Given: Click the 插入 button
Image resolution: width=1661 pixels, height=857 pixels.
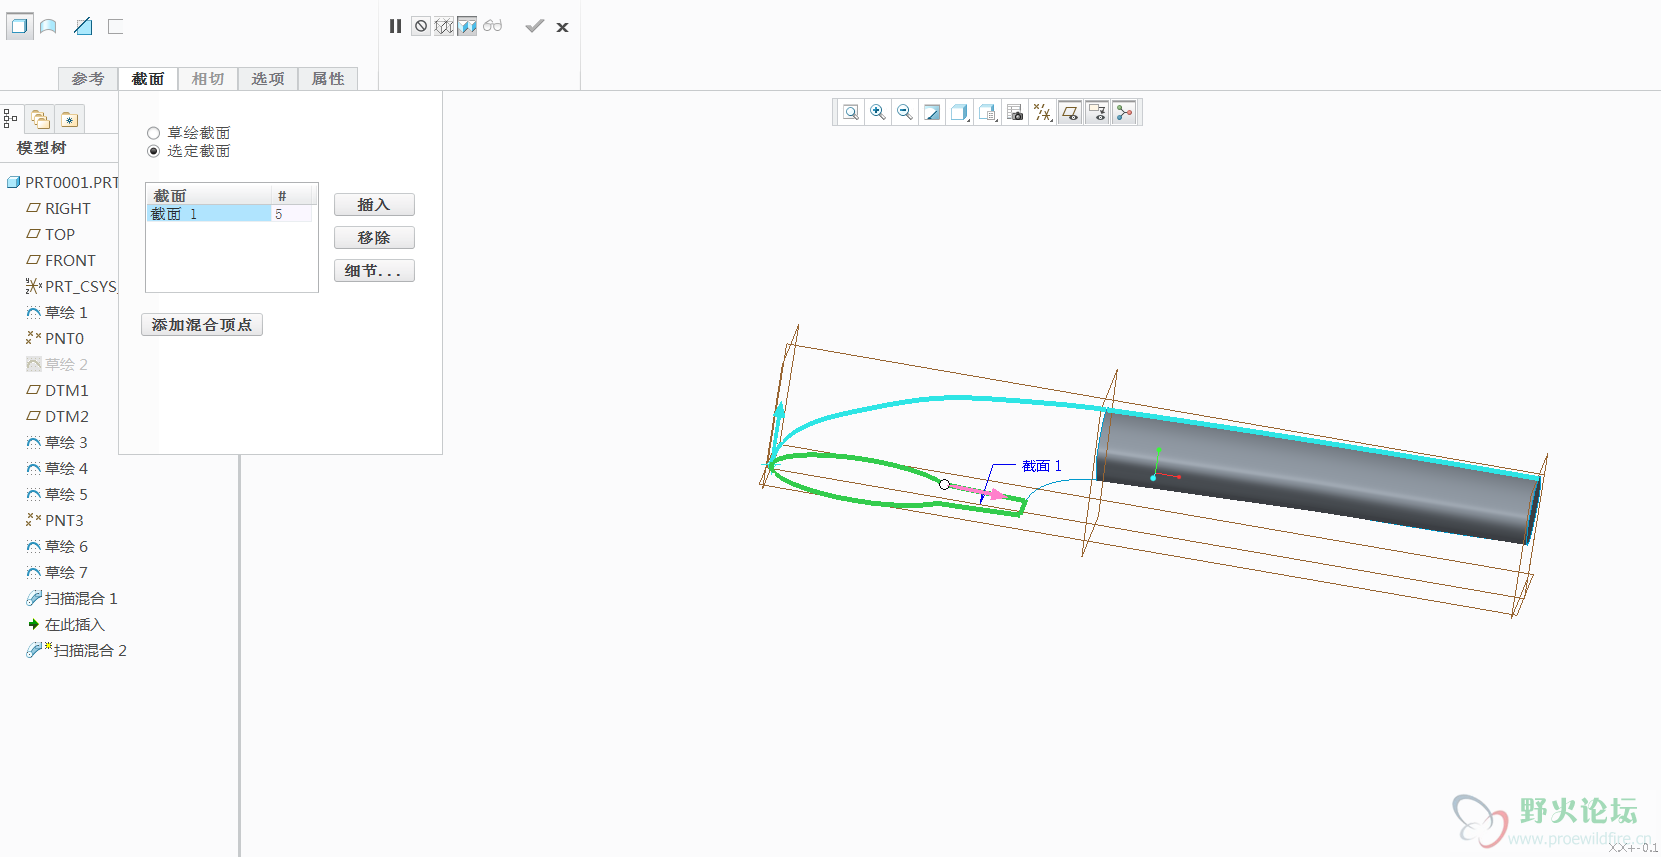Looking at the screenshot, I should click(374, 205).
